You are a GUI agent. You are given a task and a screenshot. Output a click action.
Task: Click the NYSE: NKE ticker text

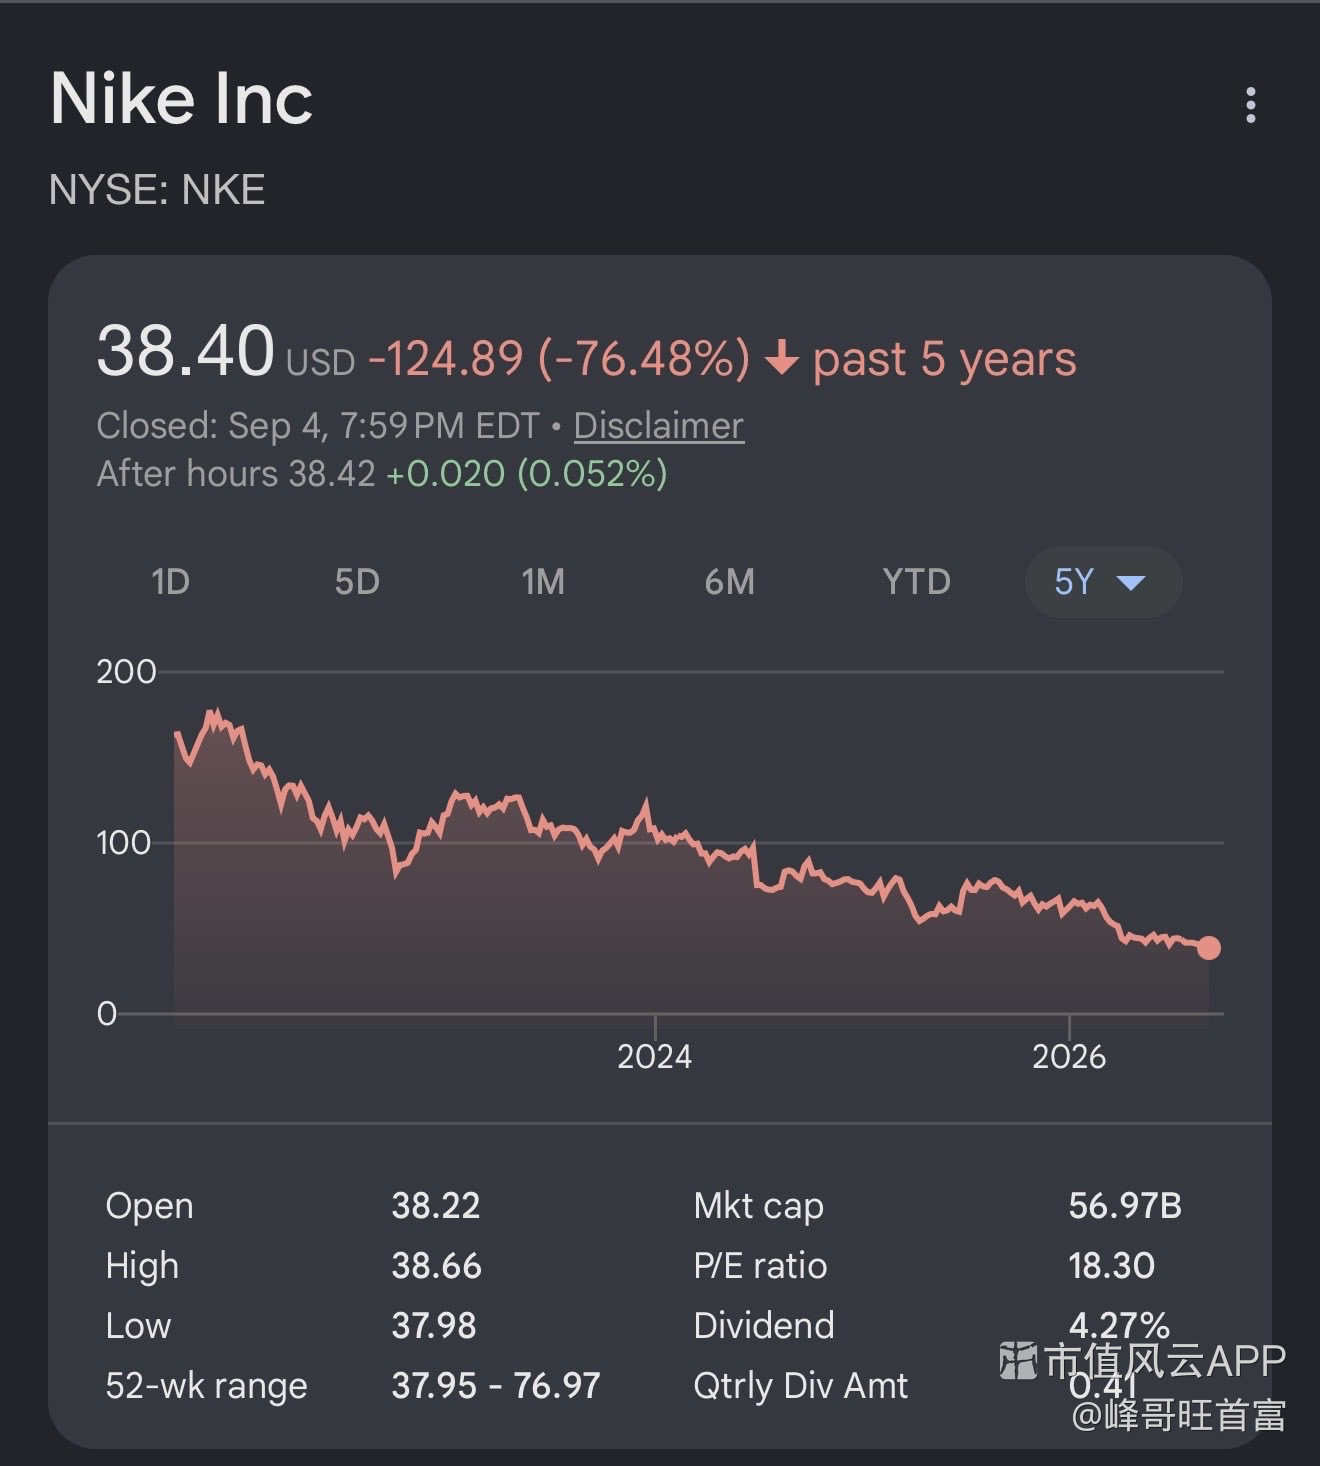point(157,190)
